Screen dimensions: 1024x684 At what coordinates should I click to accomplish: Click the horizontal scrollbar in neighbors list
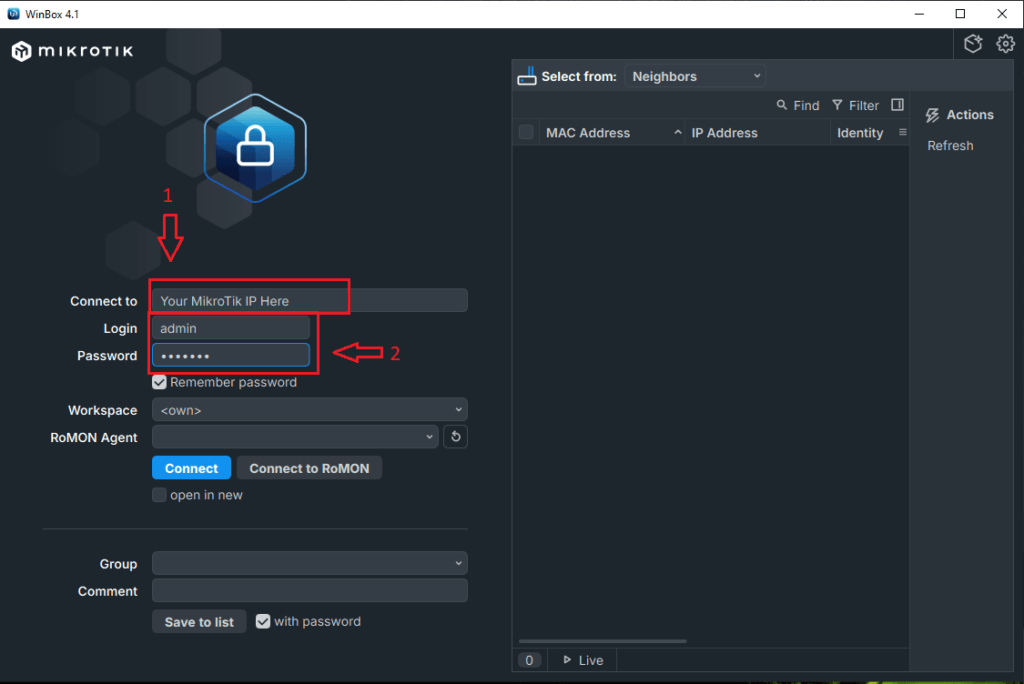click(x=602, y=641)
